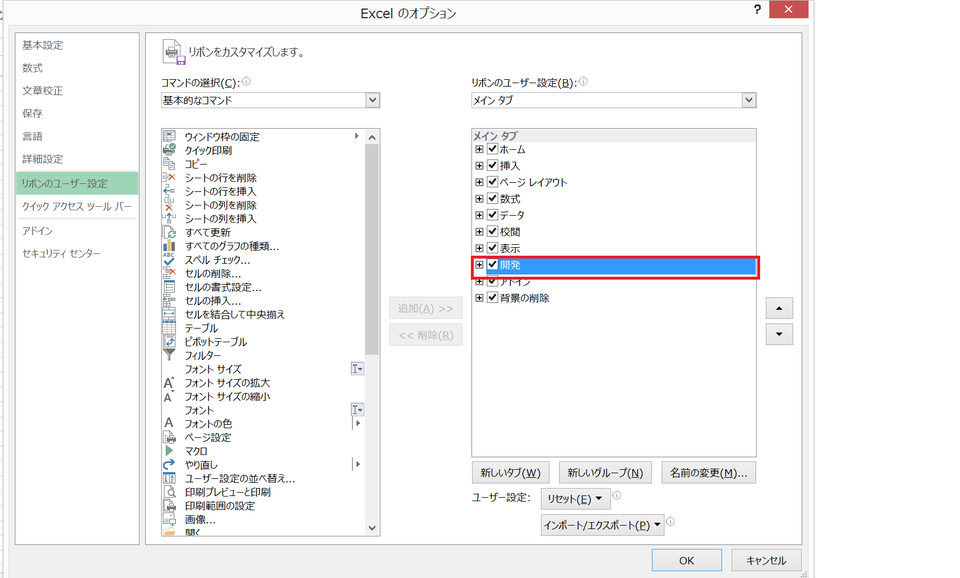
Task: Click the ユーザー設定の並べ替え icon
Action: 169,478
